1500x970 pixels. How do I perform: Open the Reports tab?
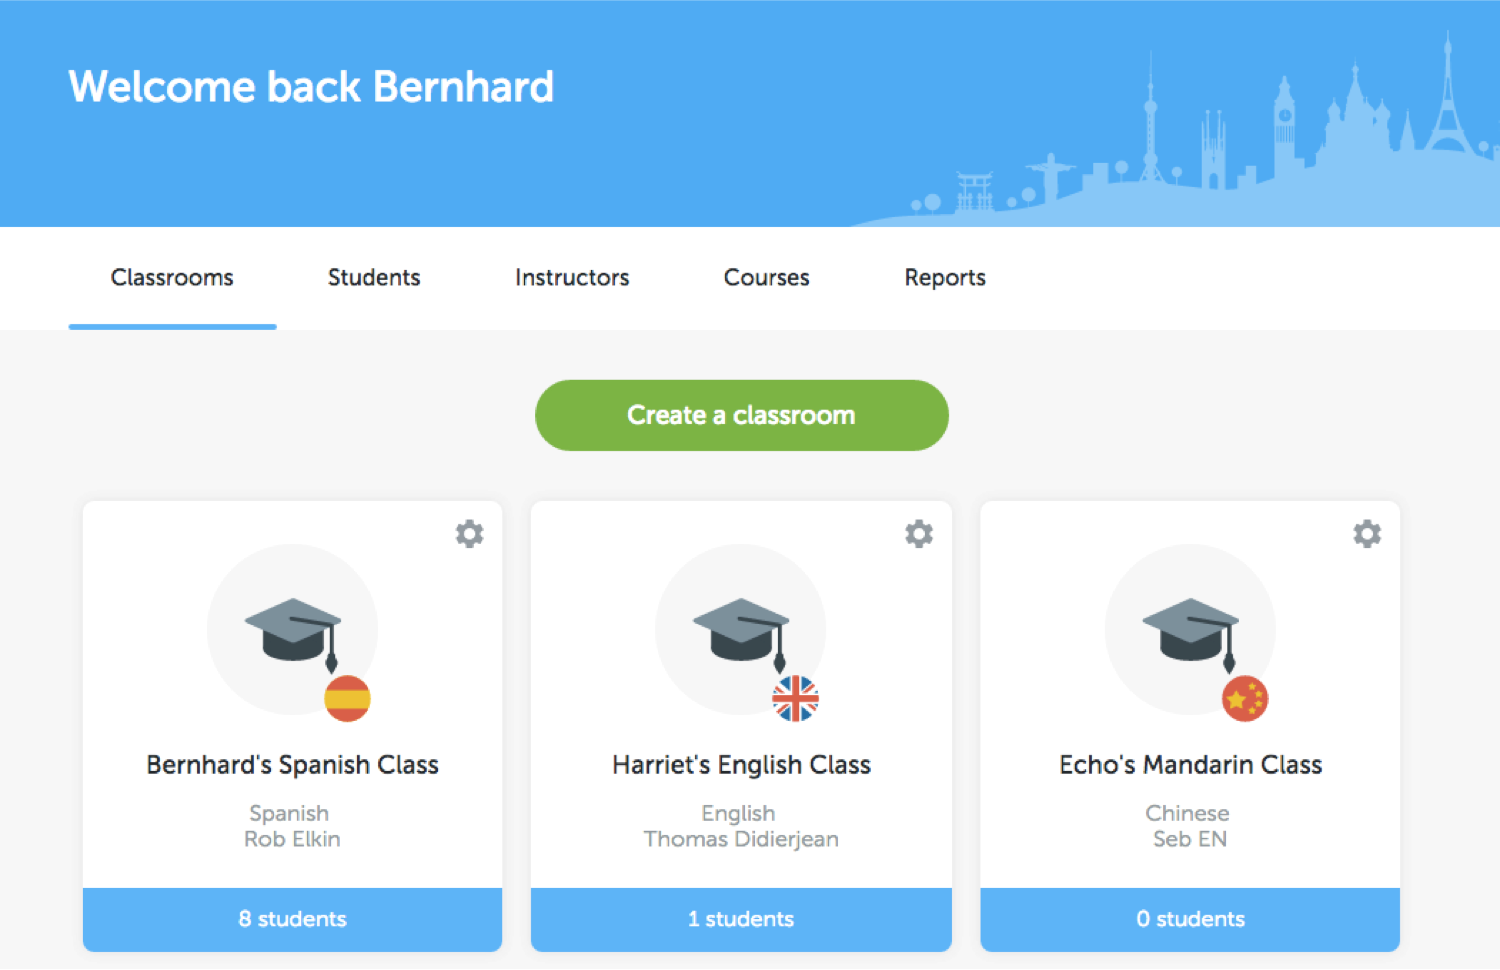pos(945,278)
